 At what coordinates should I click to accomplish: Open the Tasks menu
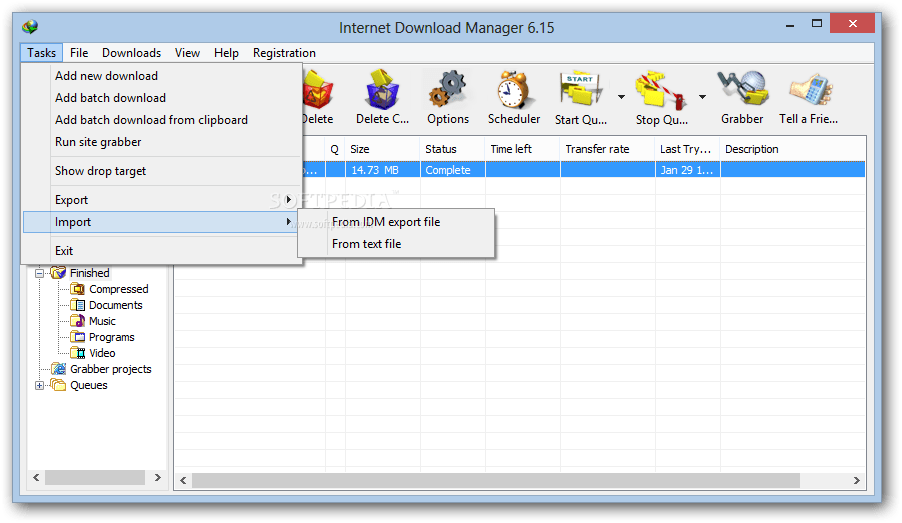[x=41, y=53]
